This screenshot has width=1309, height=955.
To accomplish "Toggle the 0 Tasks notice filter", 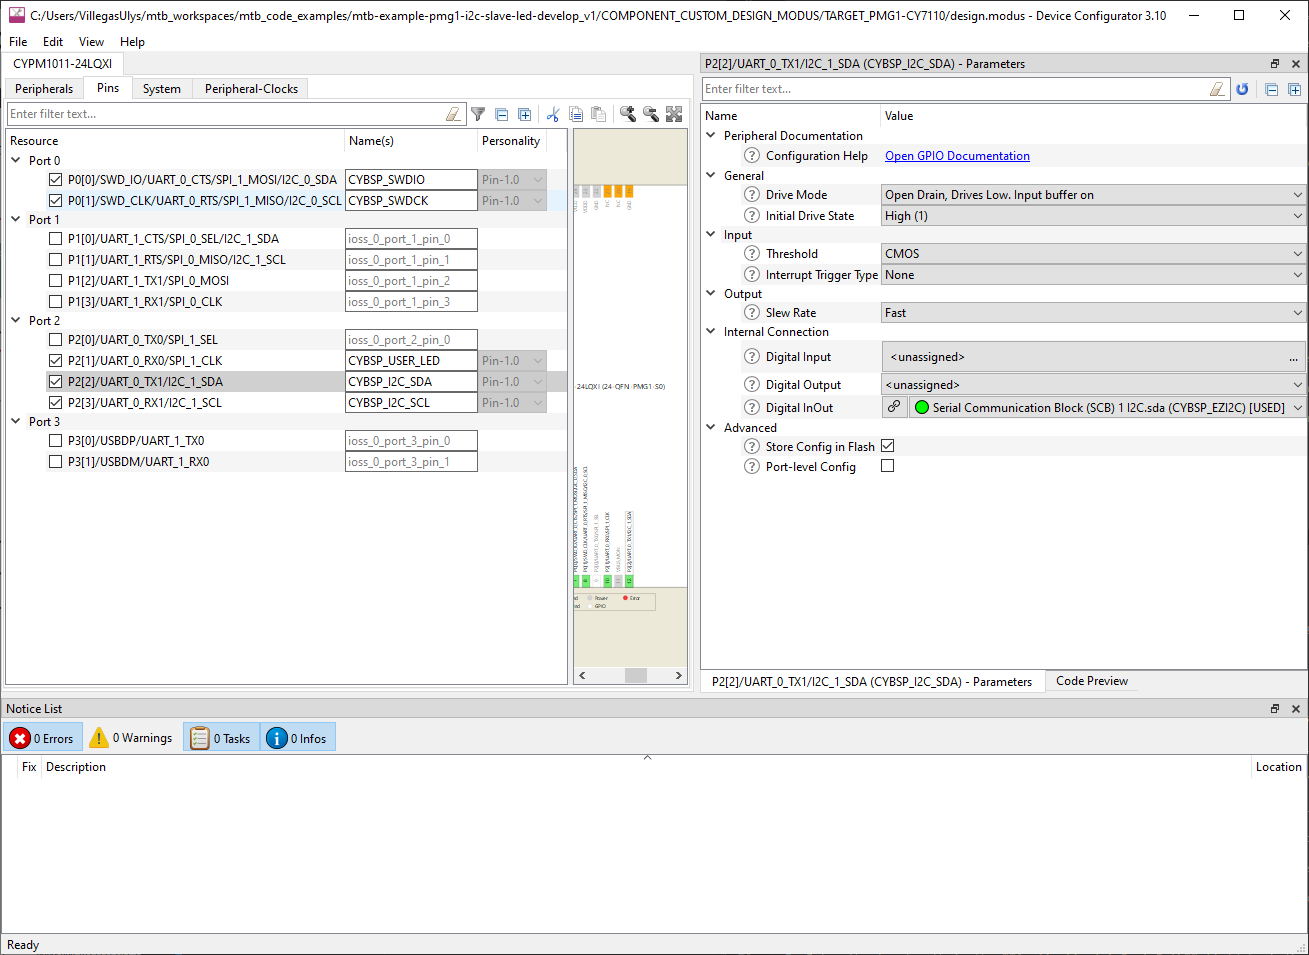I will click(x=221, y=738).
